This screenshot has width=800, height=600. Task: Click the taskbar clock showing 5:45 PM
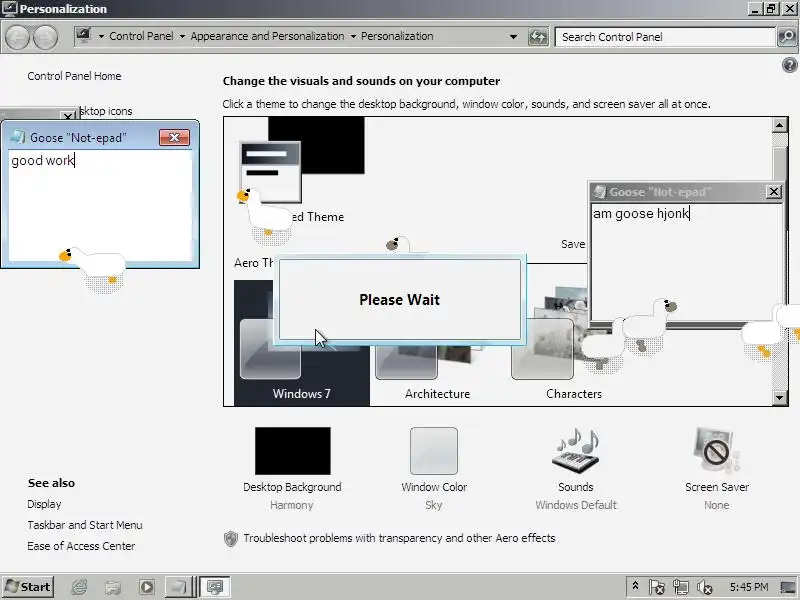(748, 587)
